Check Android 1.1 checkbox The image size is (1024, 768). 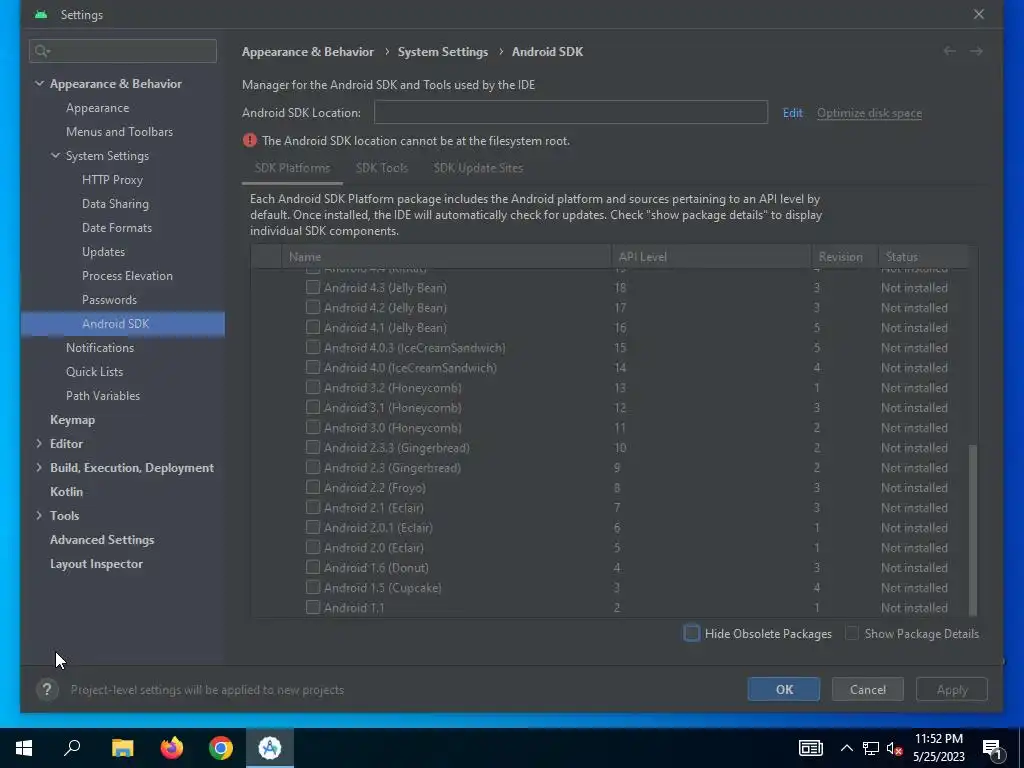(x=313, y=607)
